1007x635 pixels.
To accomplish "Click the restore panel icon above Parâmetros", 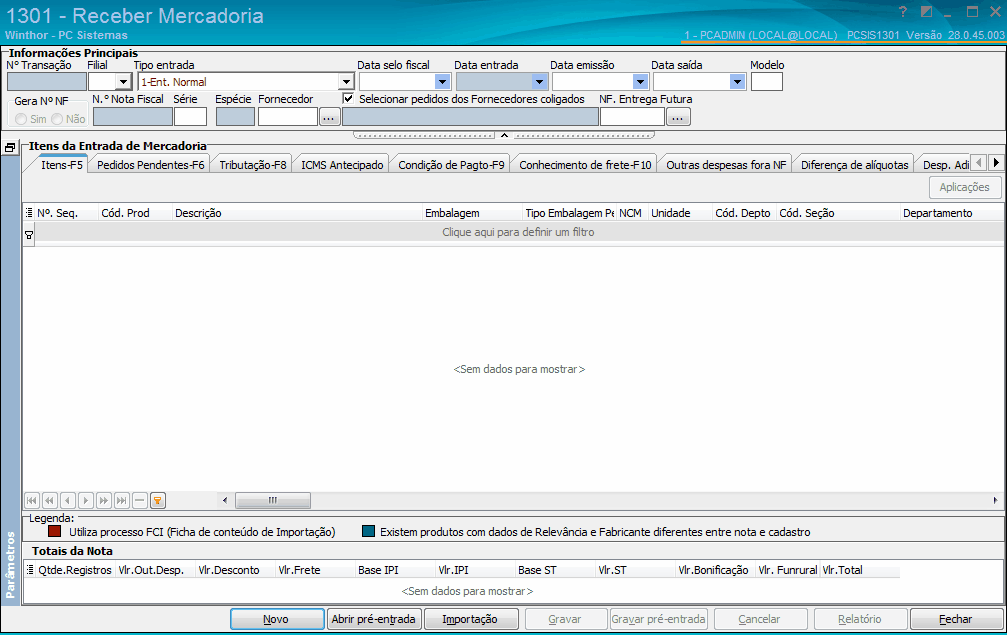I will tap(10, 148).
